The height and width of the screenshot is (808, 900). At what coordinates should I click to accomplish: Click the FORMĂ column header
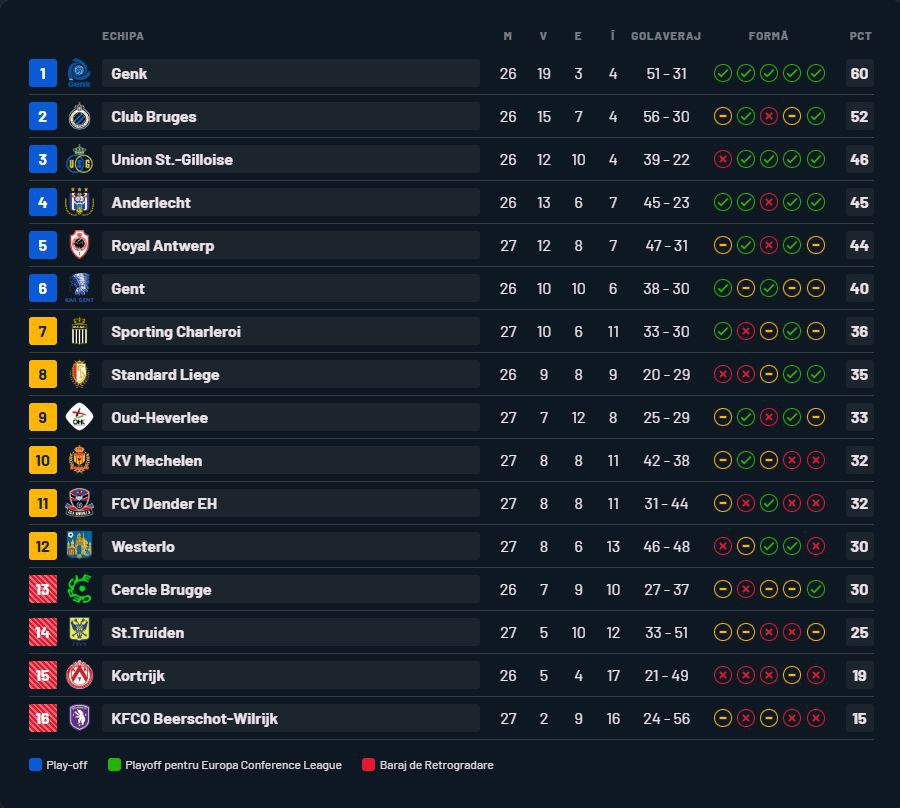768,36
